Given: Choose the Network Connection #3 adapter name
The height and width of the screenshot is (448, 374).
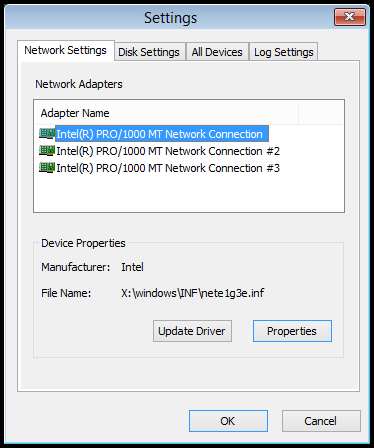Looking at the screenshot, I should tap(168, 168).
